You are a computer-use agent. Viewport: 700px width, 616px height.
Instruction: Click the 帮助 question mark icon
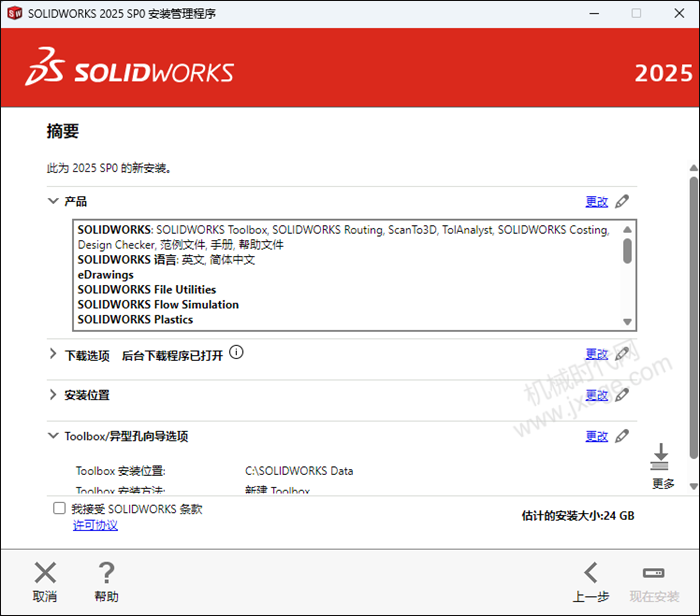pos(106,573)
